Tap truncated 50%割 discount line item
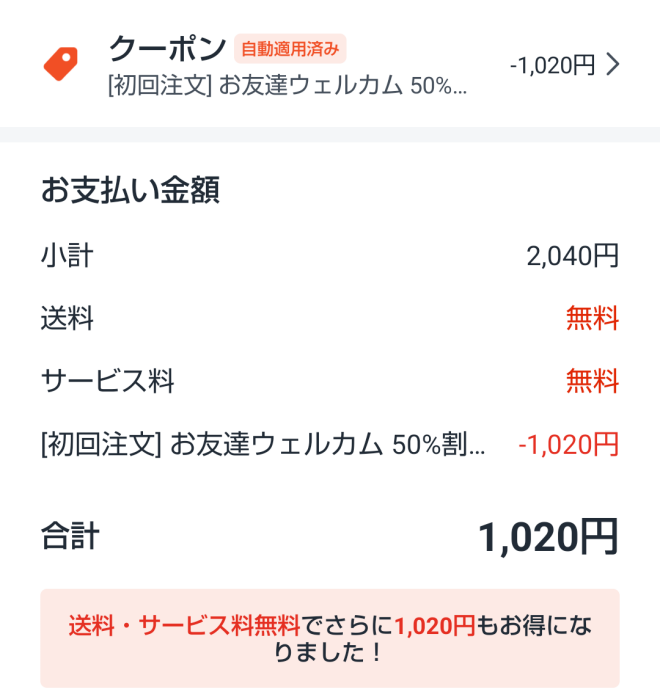Viewport: 660px width, 700px height. (x=263, y=445)
